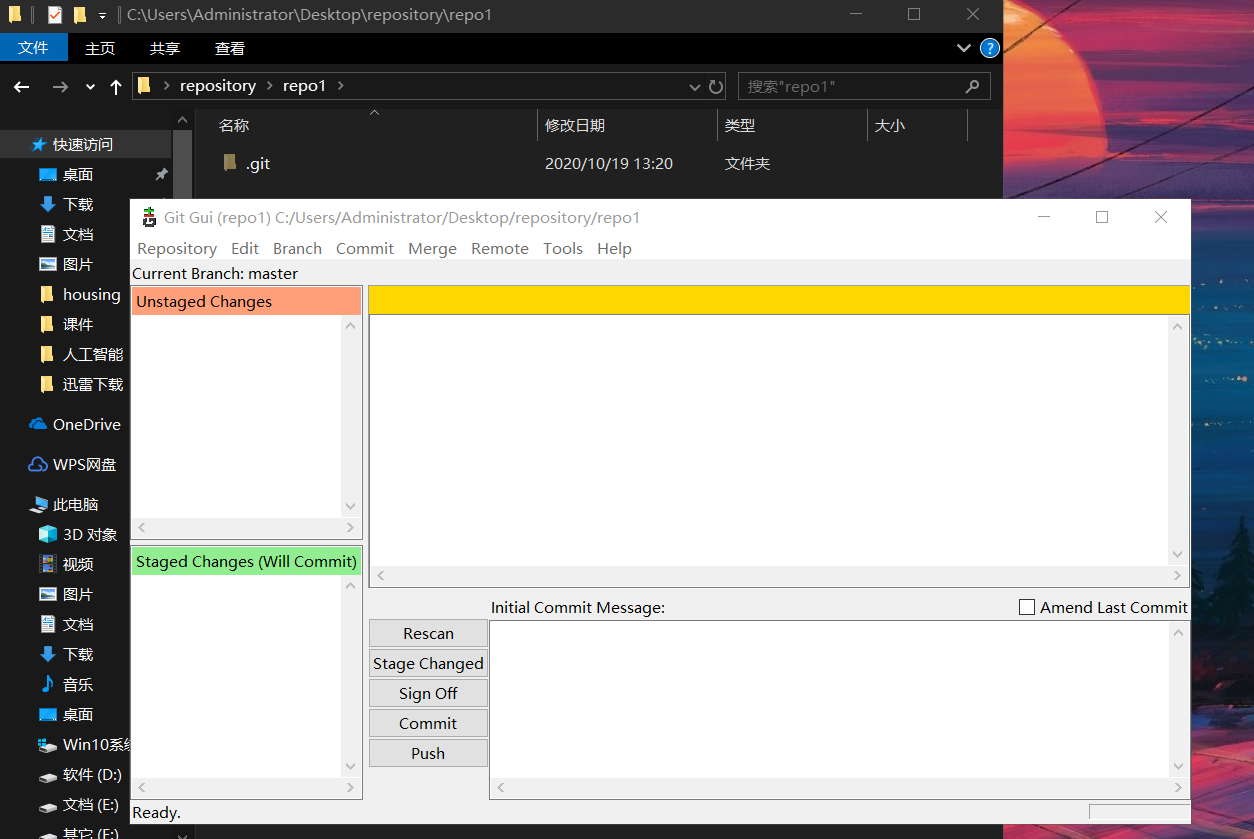The image size is (1254, 839).
Task: Click the repository segment in the address bar
Action: (x=218, y=86)
